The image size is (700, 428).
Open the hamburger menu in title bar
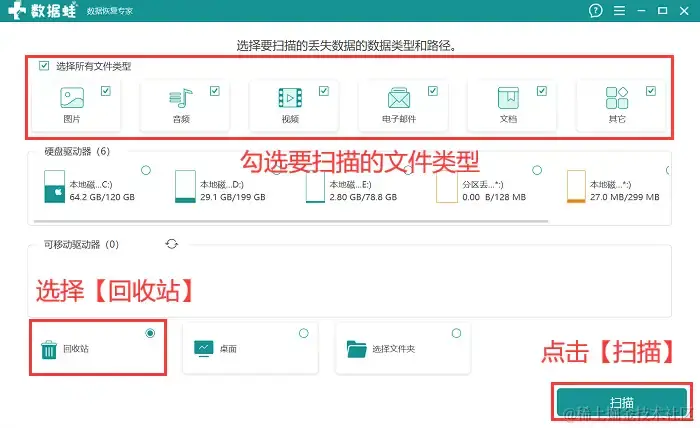pyautogui.click(x=619, y=11)
